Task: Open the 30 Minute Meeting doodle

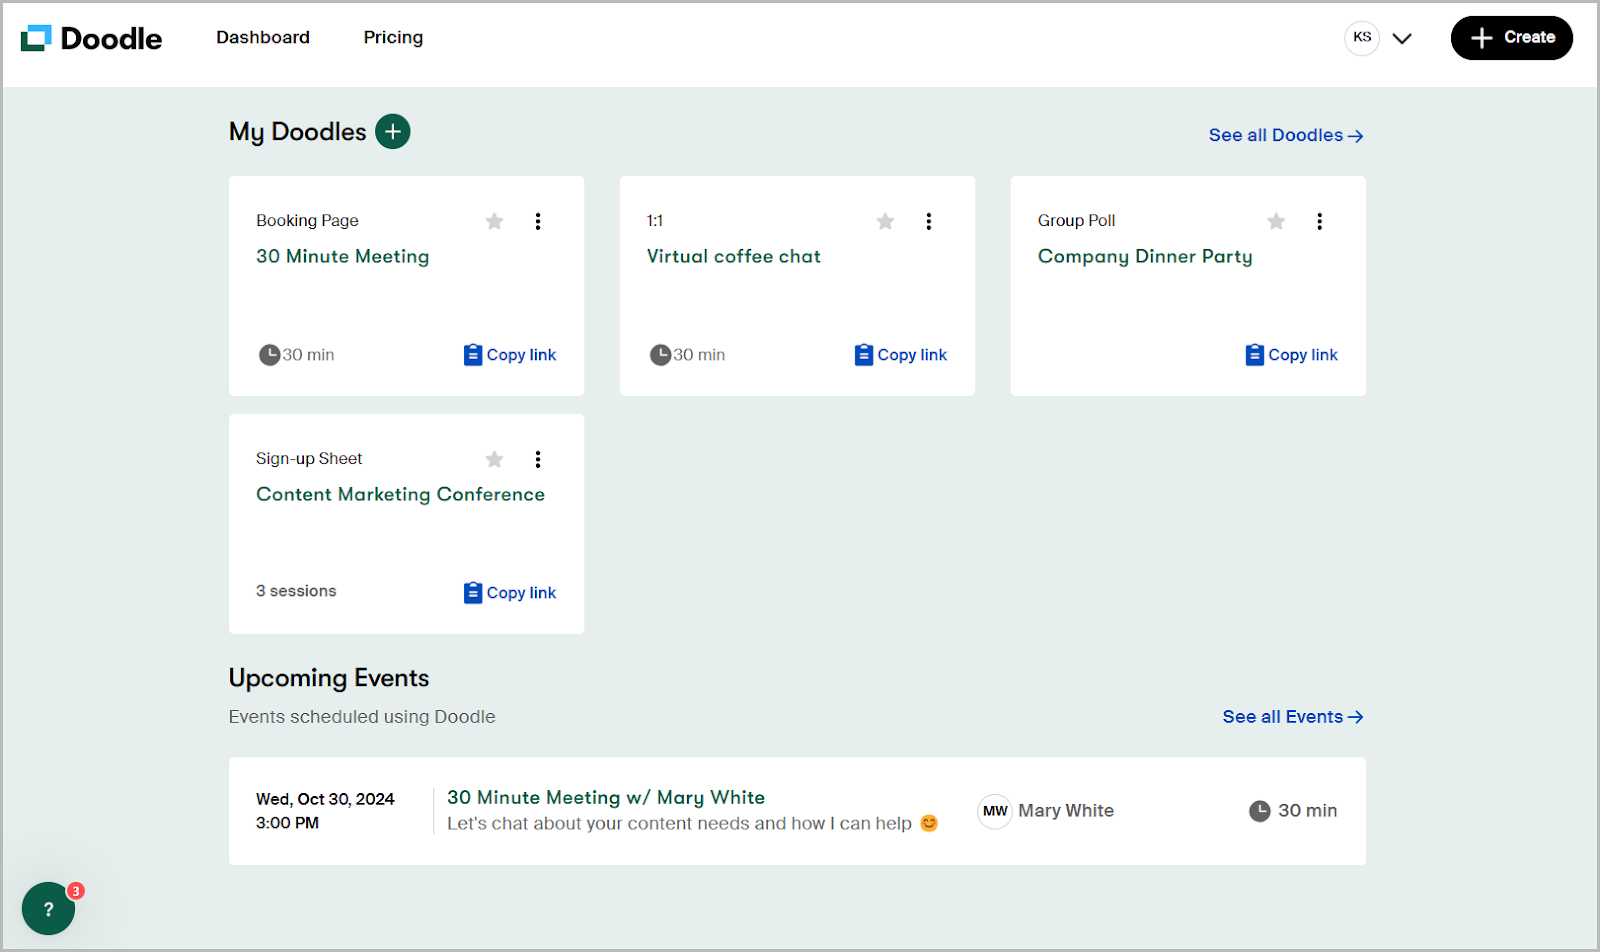Action: click(342, 256)
